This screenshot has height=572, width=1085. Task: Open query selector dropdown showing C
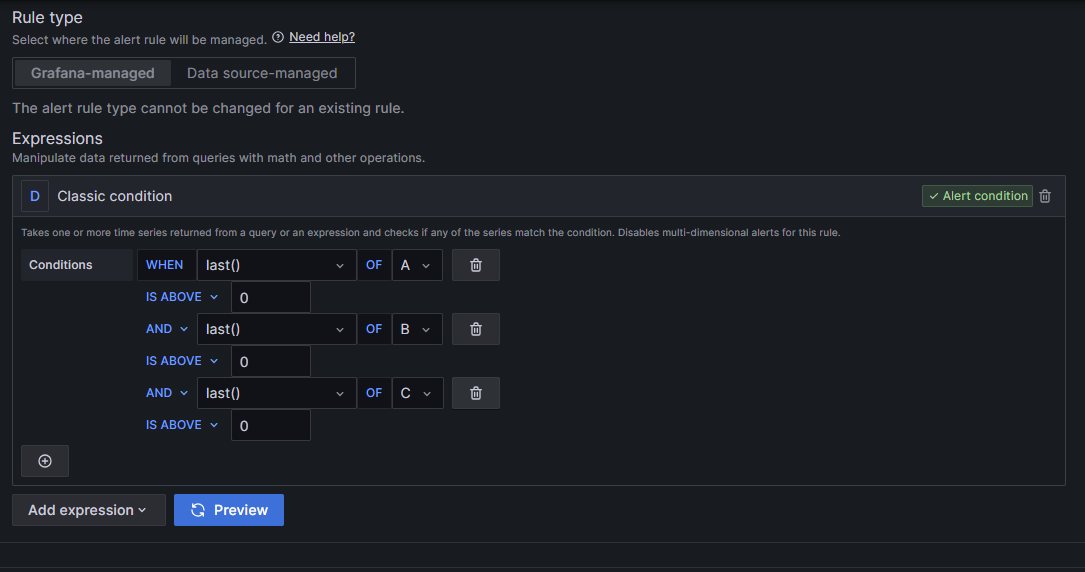point(416,393)
